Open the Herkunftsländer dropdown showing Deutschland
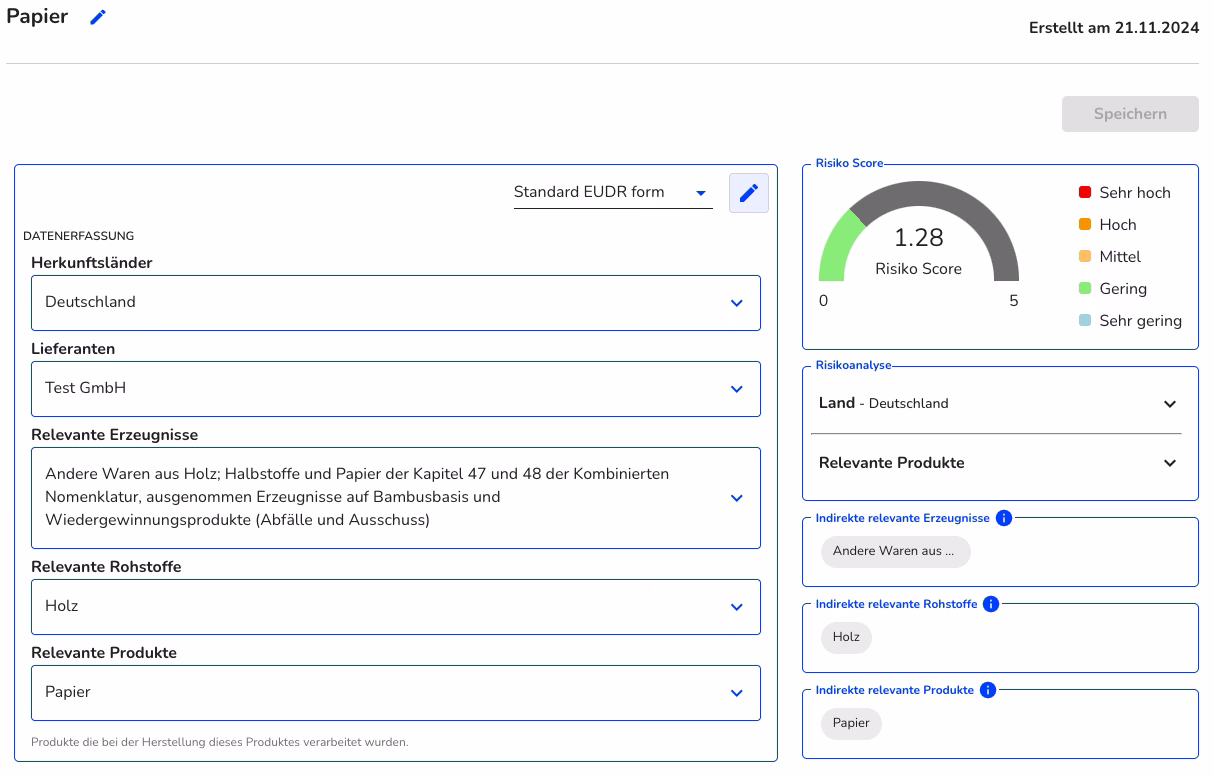This screenshot has width=1214, height=776. (395, 303)
